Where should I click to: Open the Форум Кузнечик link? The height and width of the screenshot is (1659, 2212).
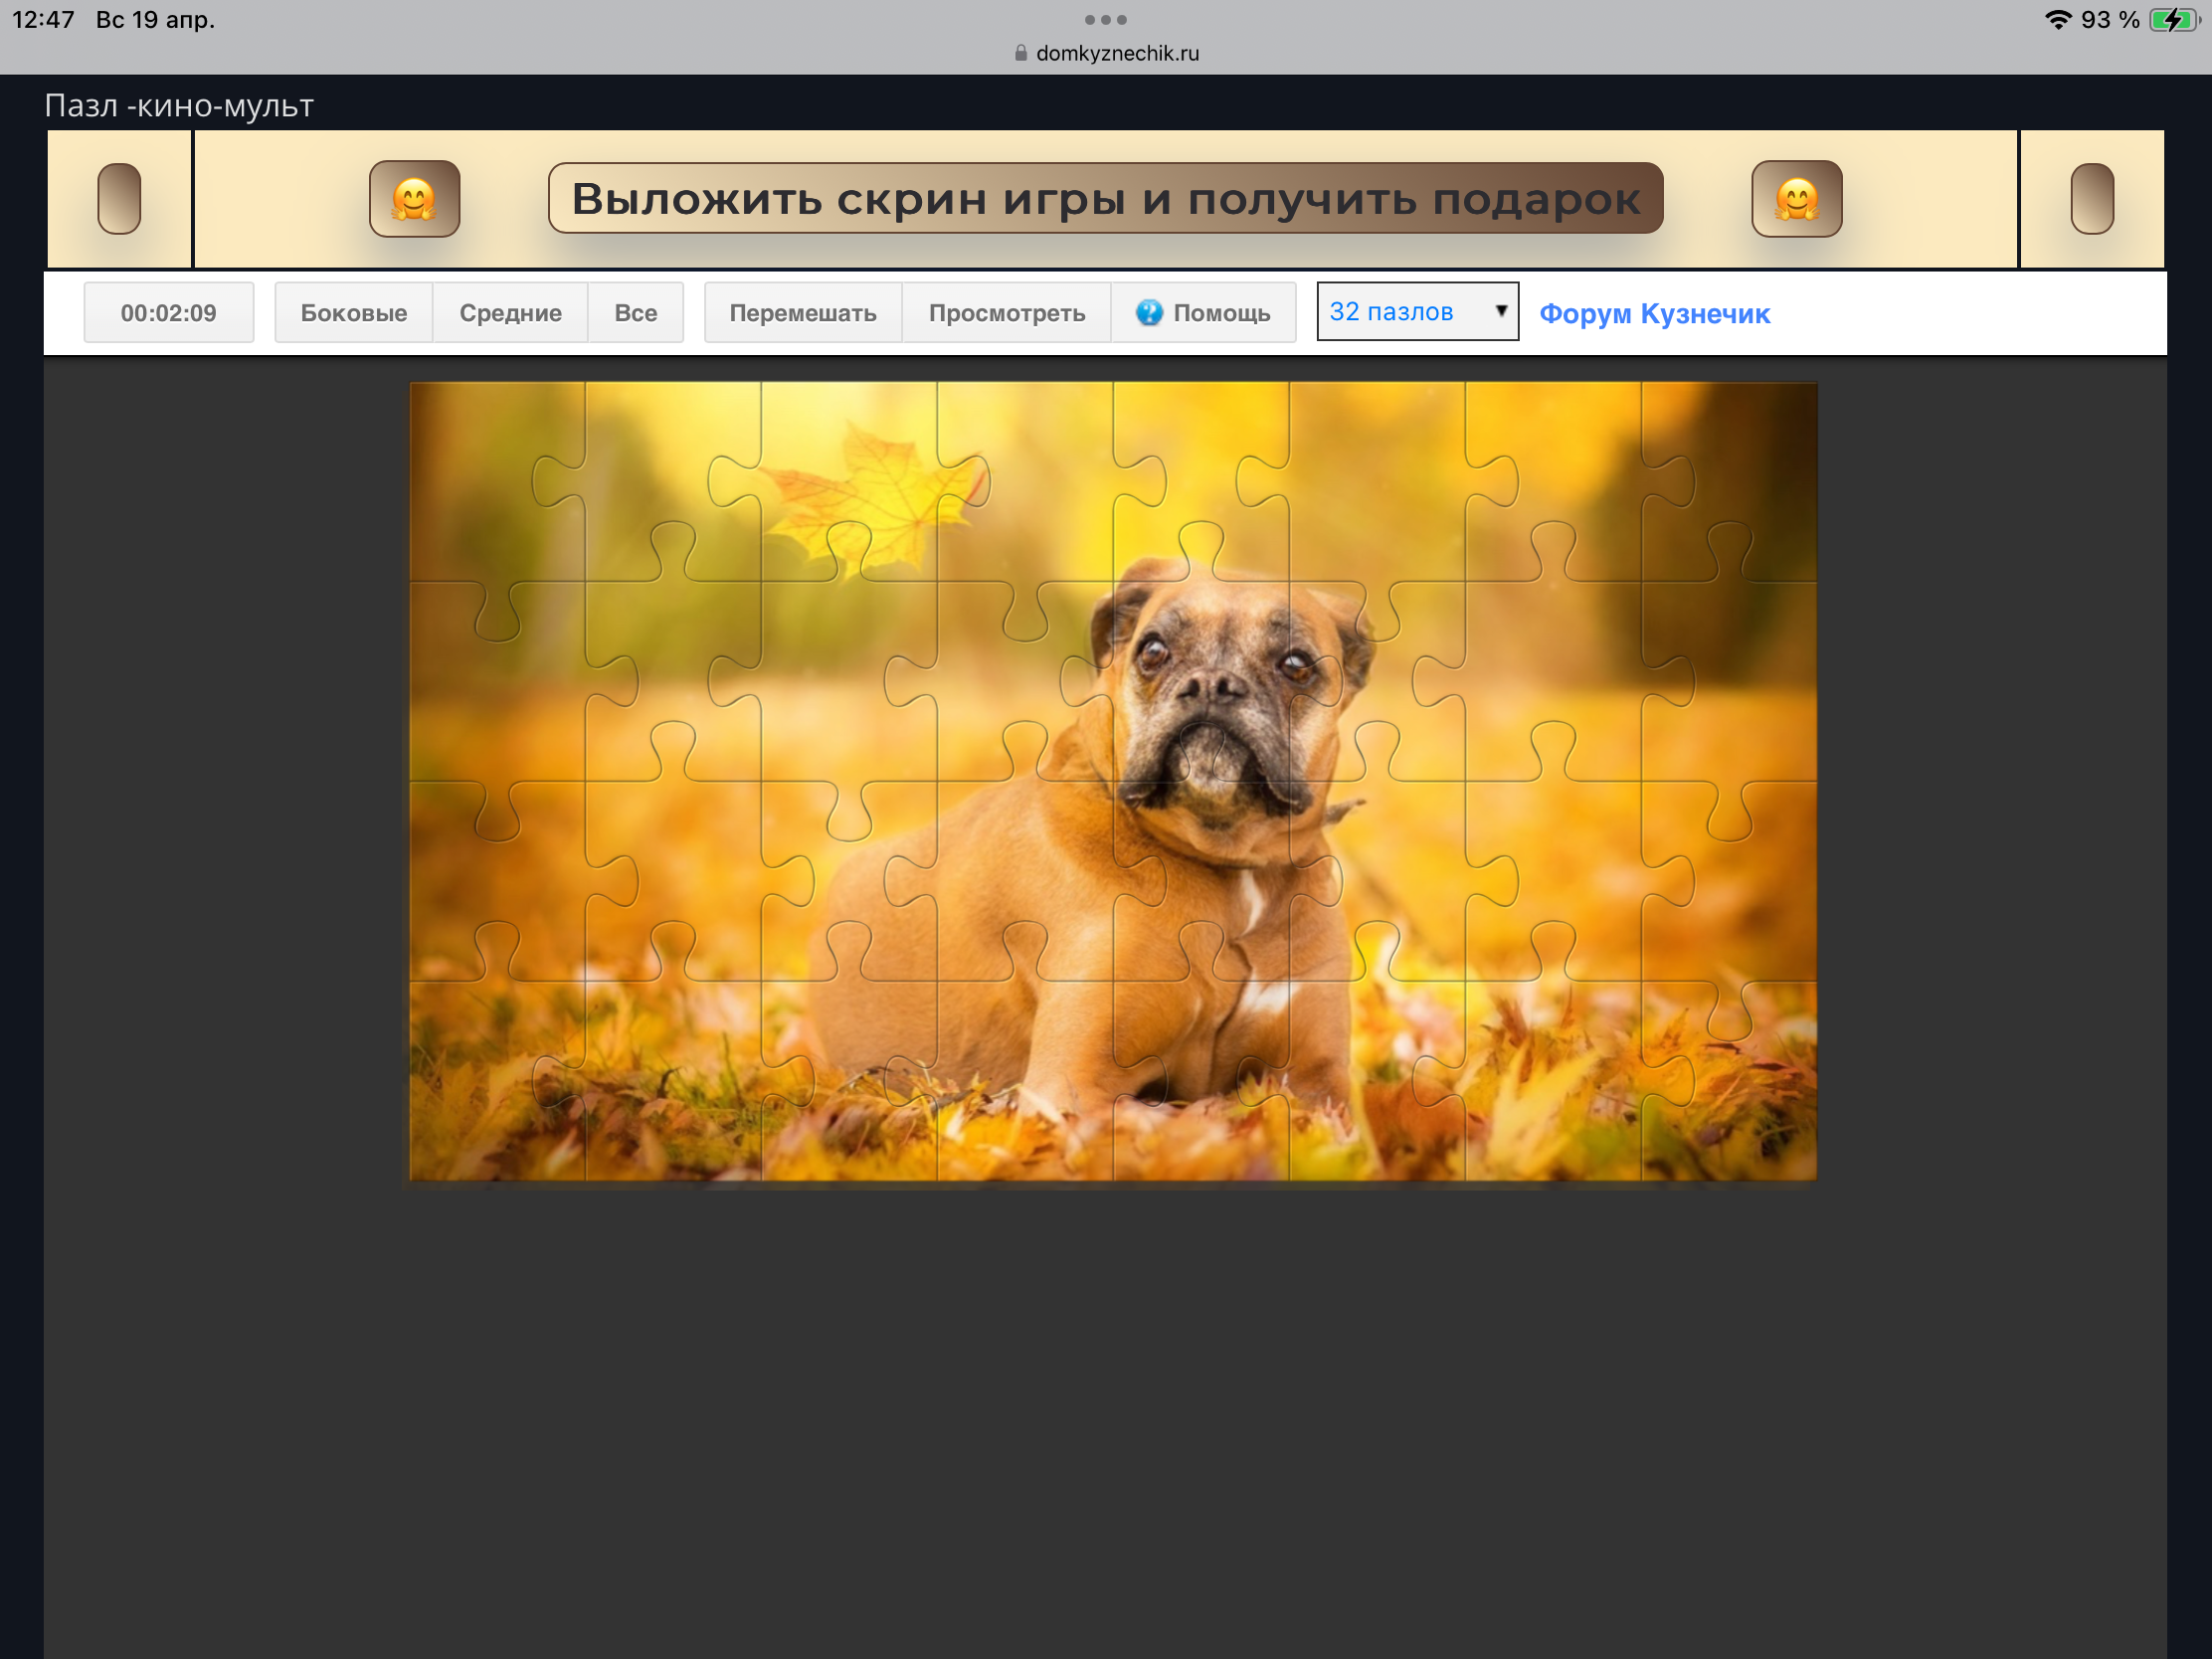tap(1654, 314)
